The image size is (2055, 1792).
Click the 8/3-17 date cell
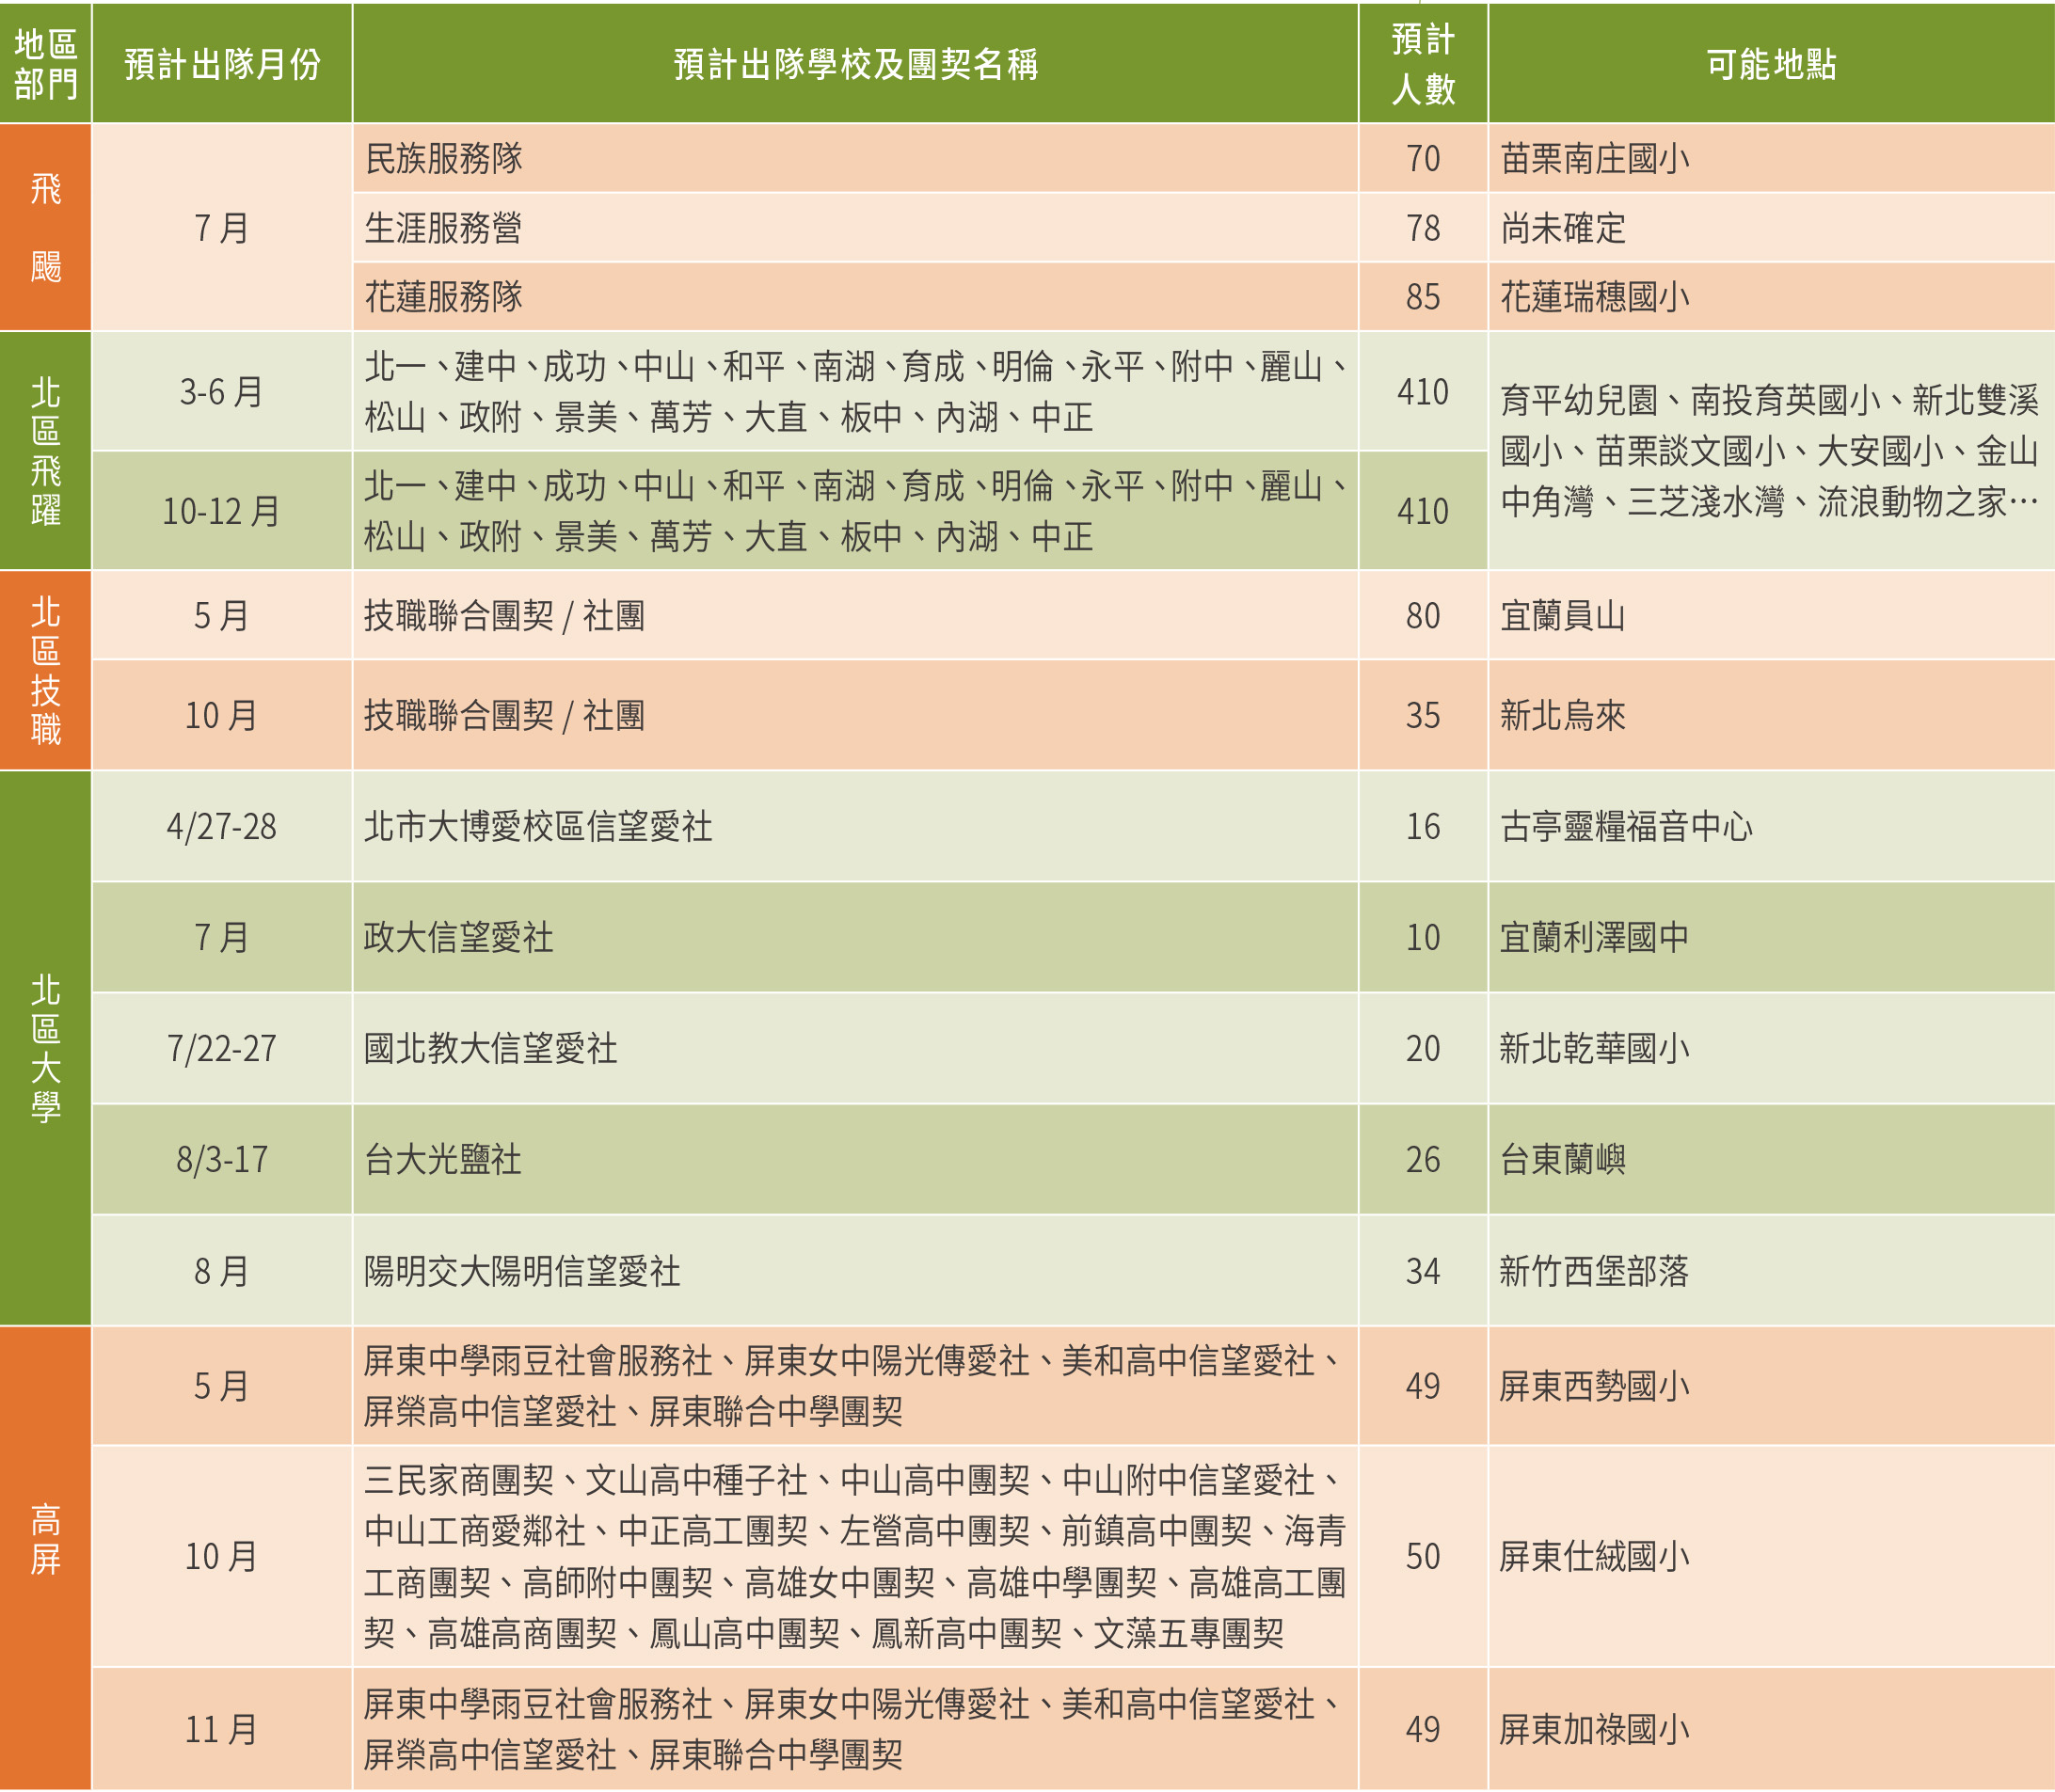[222, 1159]
